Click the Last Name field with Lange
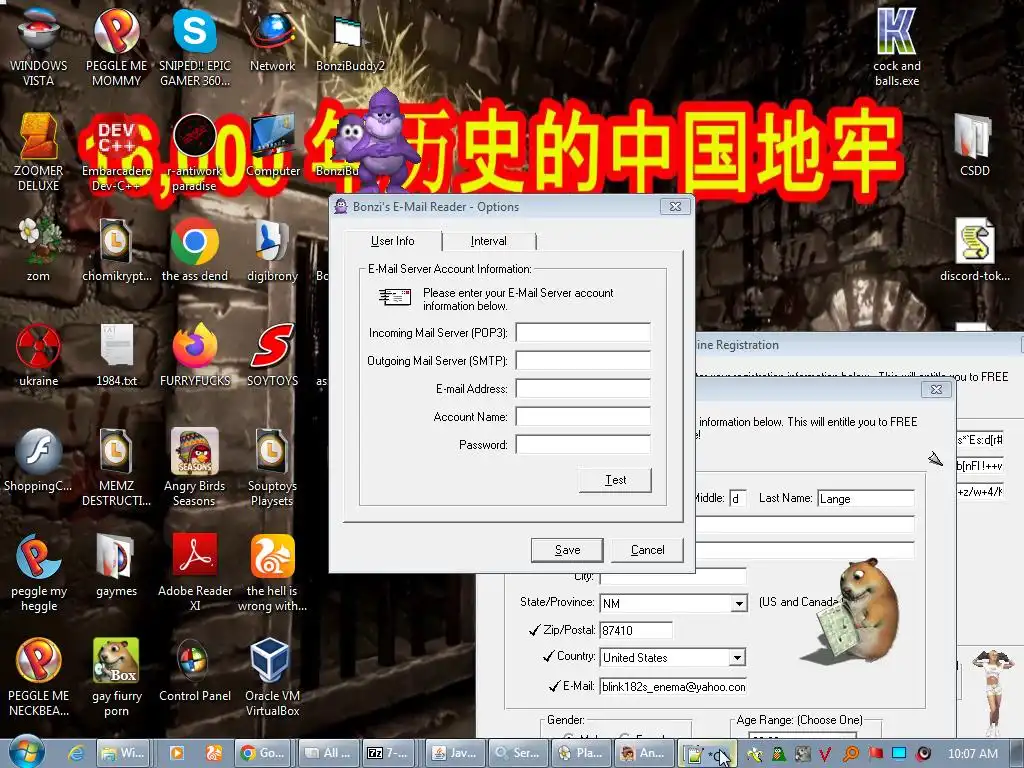Screen dimensions: 1024x768 pyautogui.click(x=866, y=498)
